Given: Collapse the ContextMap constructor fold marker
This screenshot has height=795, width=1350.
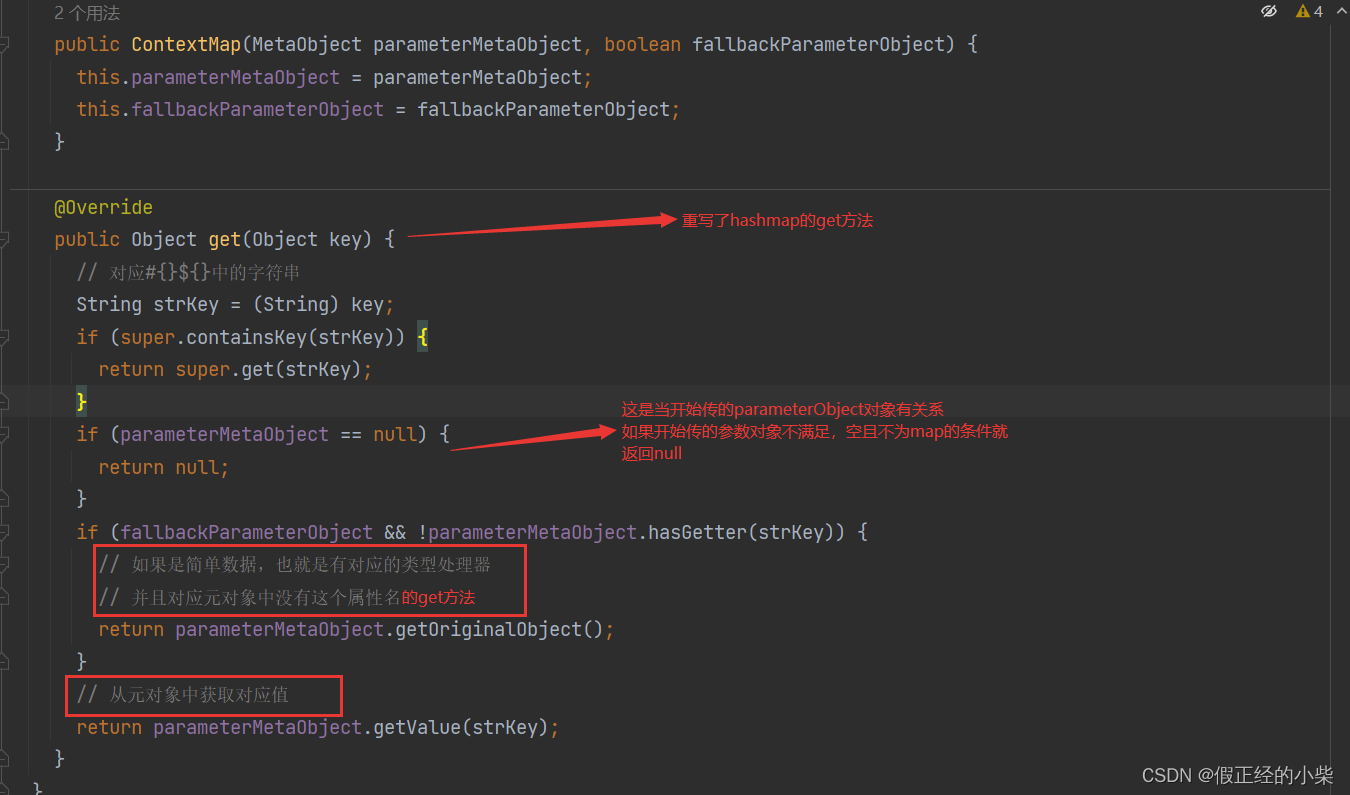Looking at the screenshot, I should [5, 45].
